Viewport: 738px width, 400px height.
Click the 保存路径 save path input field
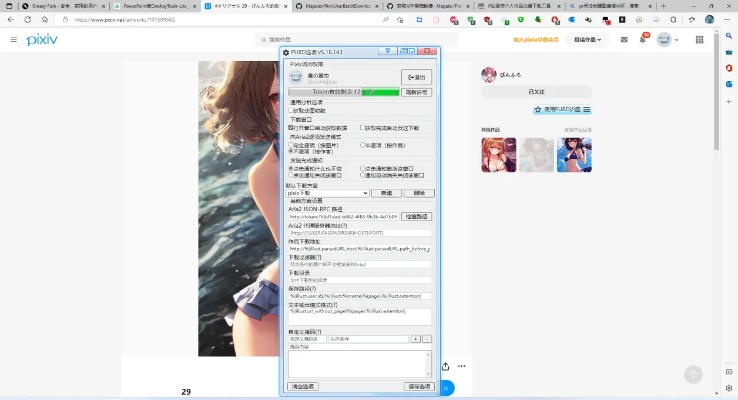(x=360, y=296)
